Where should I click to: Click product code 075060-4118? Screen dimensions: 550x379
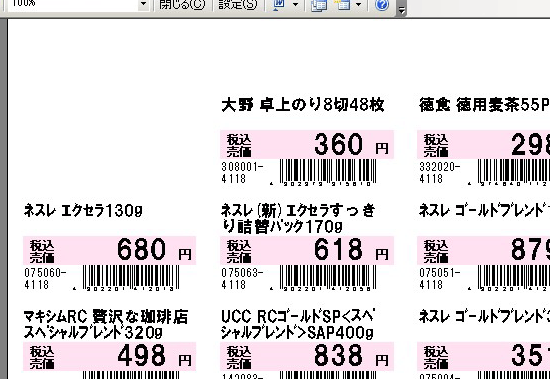click(x=45, y=279)
